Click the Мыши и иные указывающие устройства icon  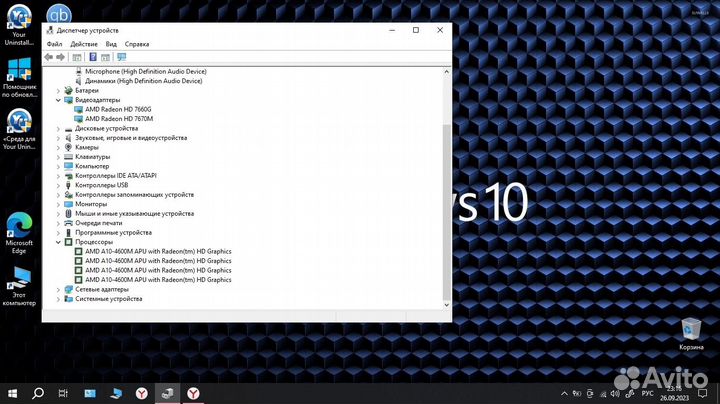tap(68, 213)
